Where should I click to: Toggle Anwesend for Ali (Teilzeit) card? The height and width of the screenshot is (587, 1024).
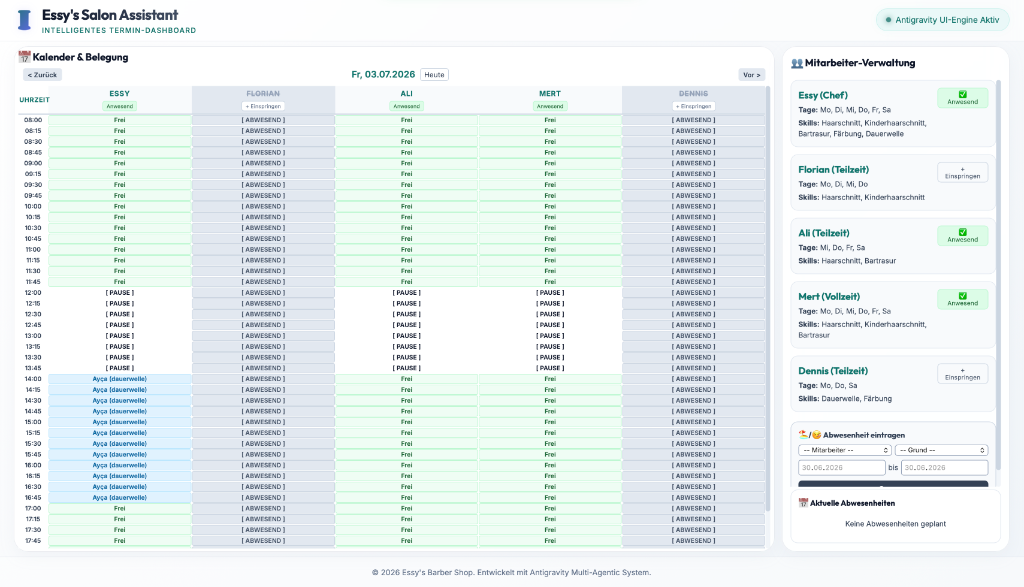click(x=963, y=236)
